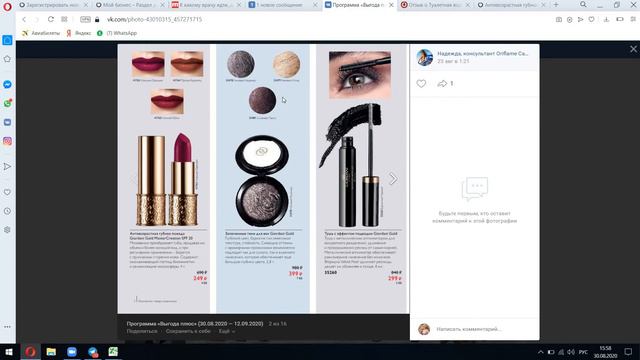Like the photo with the heart icon
This screenshot has height=360, width=640.
point(421,83)
